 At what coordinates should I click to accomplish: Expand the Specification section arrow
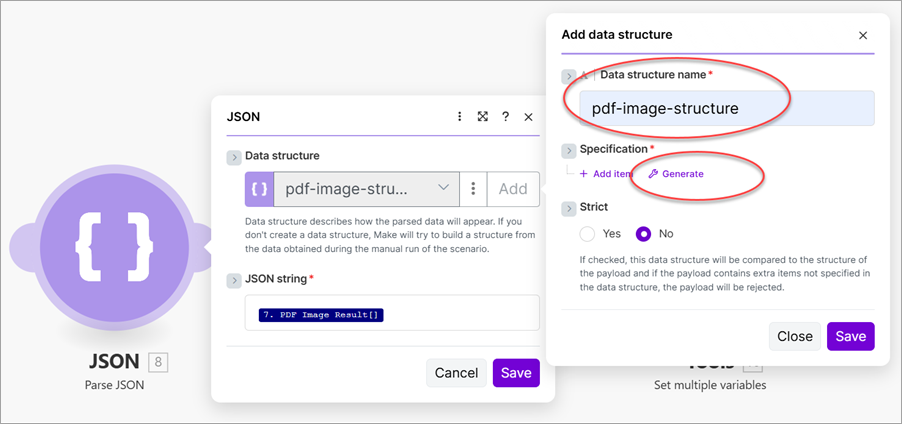point(568,150)
